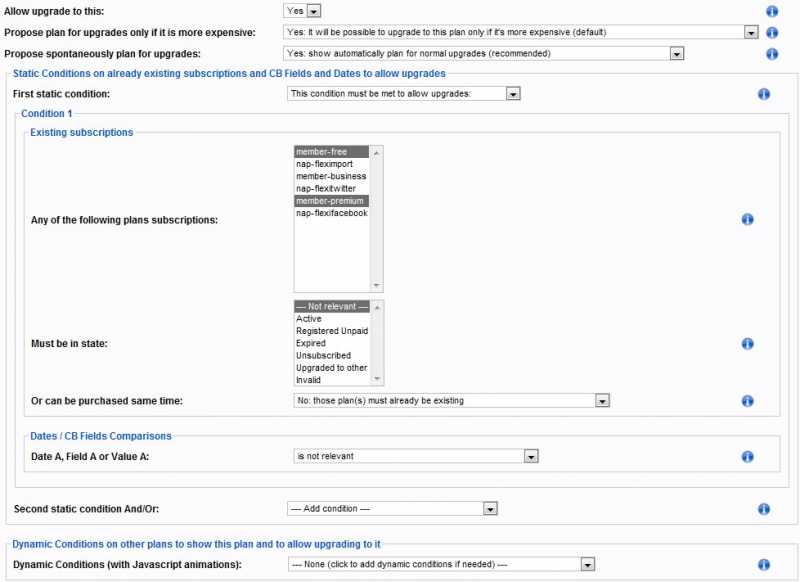Click info icon for Must be in state
The height and width of the screenshot is (582, 800).
tap(747, 344)
